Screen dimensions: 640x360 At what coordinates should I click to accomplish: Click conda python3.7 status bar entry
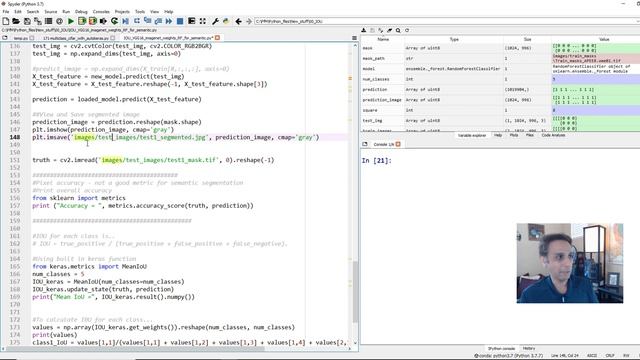point(509,356)
